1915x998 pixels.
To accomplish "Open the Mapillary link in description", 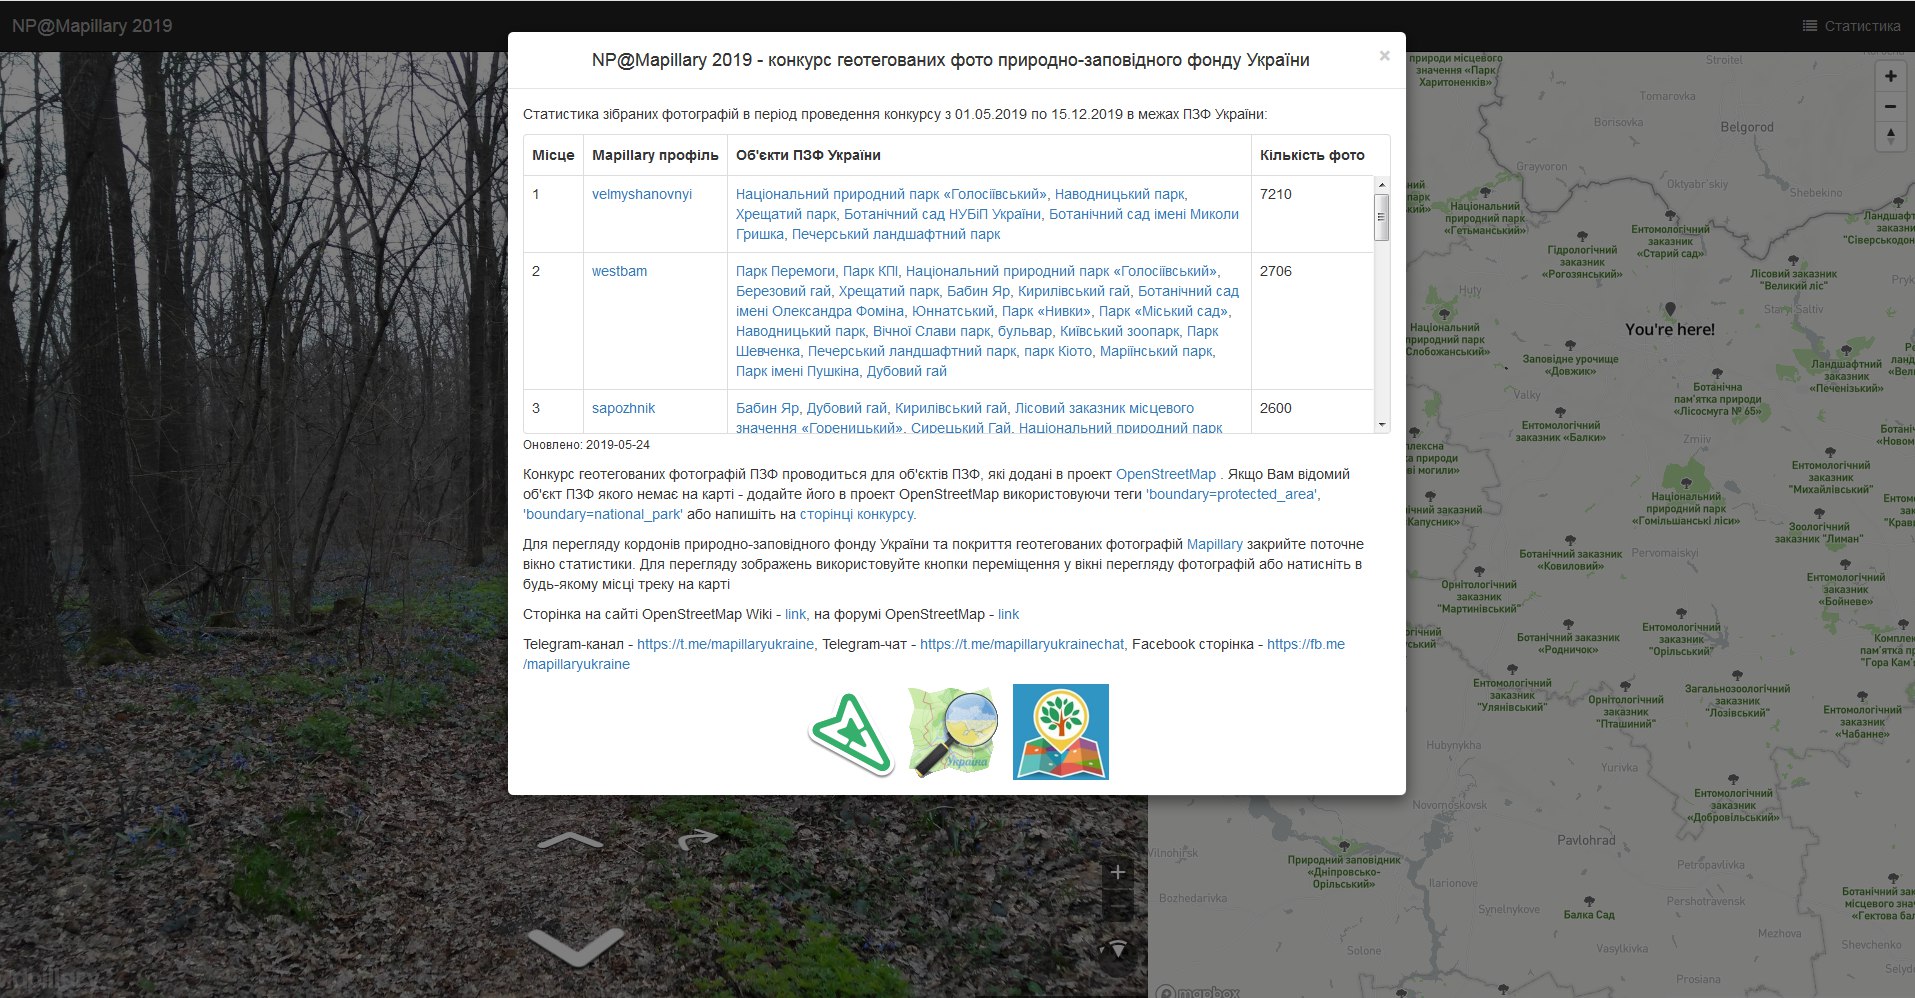I will point(1214,544).
